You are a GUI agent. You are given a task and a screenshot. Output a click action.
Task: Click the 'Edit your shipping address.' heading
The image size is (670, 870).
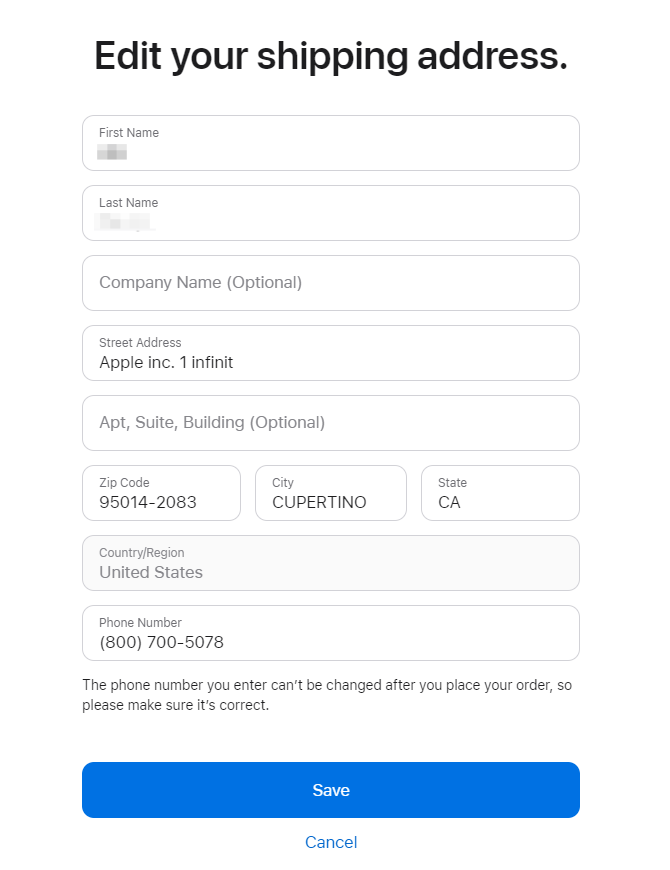(x=331, y=56)
